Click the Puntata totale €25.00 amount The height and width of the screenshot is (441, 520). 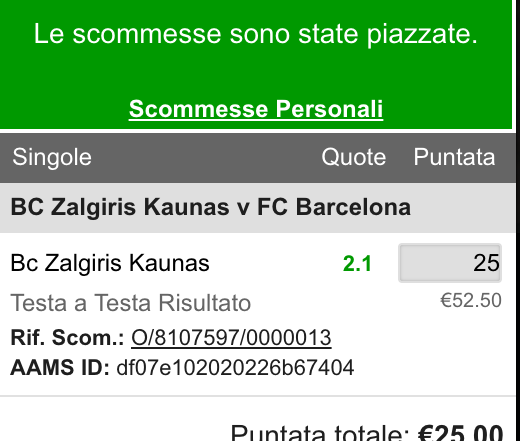[460, 433]
